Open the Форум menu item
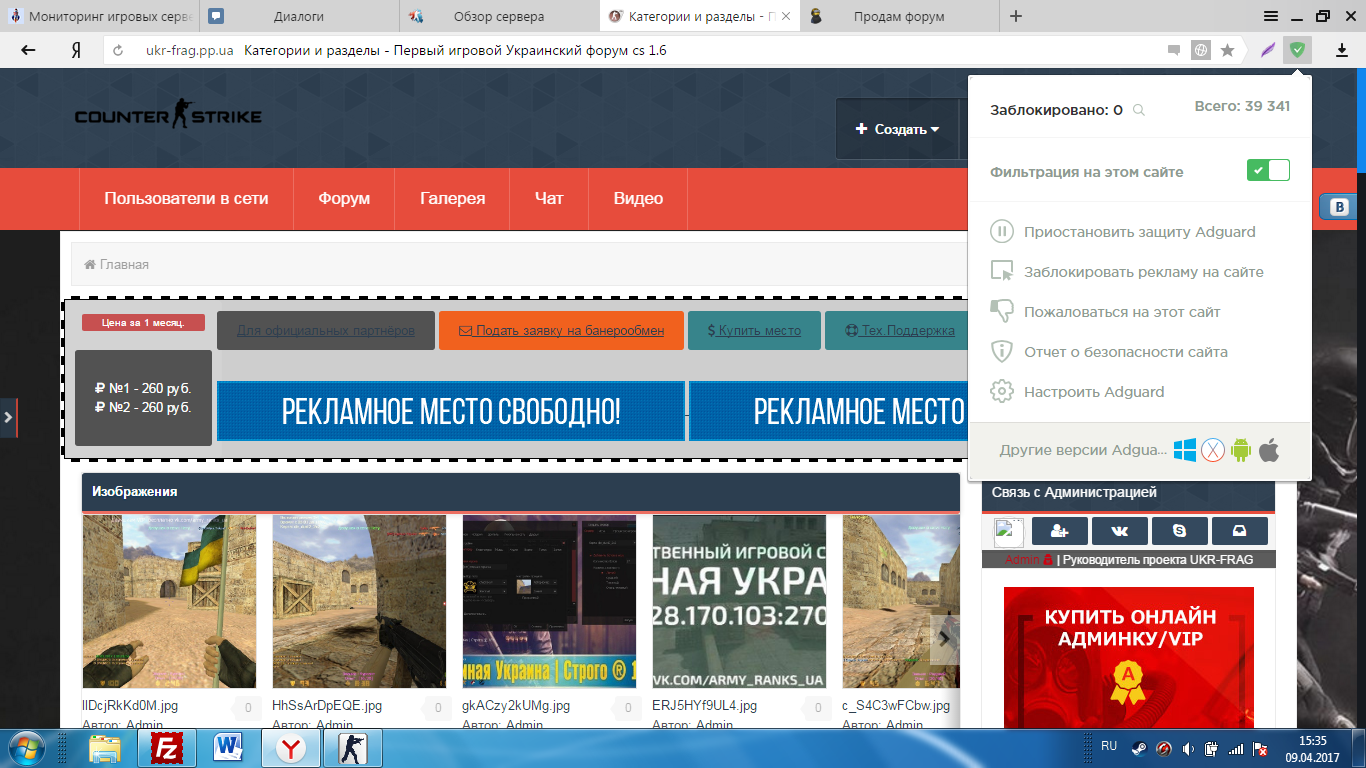Screen dimensions: 1366x768 (344, 198)
